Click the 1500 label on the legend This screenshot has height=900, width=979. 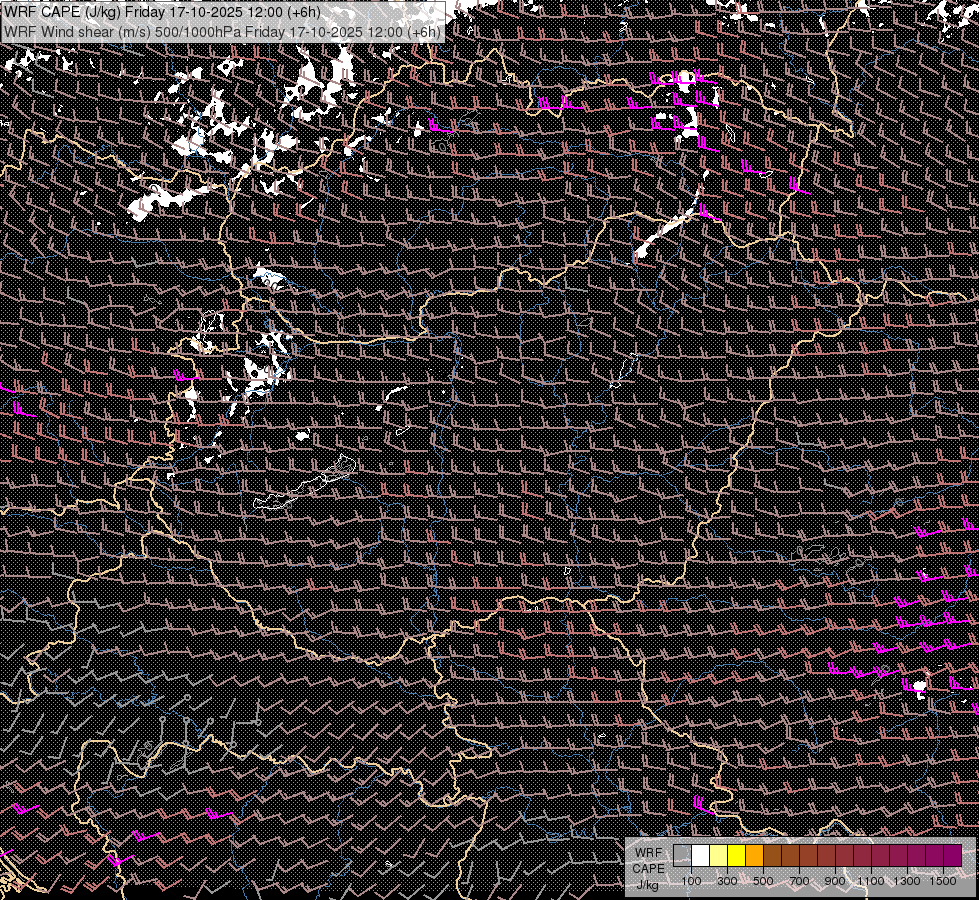pyautogui.click(x=942, y=881)
